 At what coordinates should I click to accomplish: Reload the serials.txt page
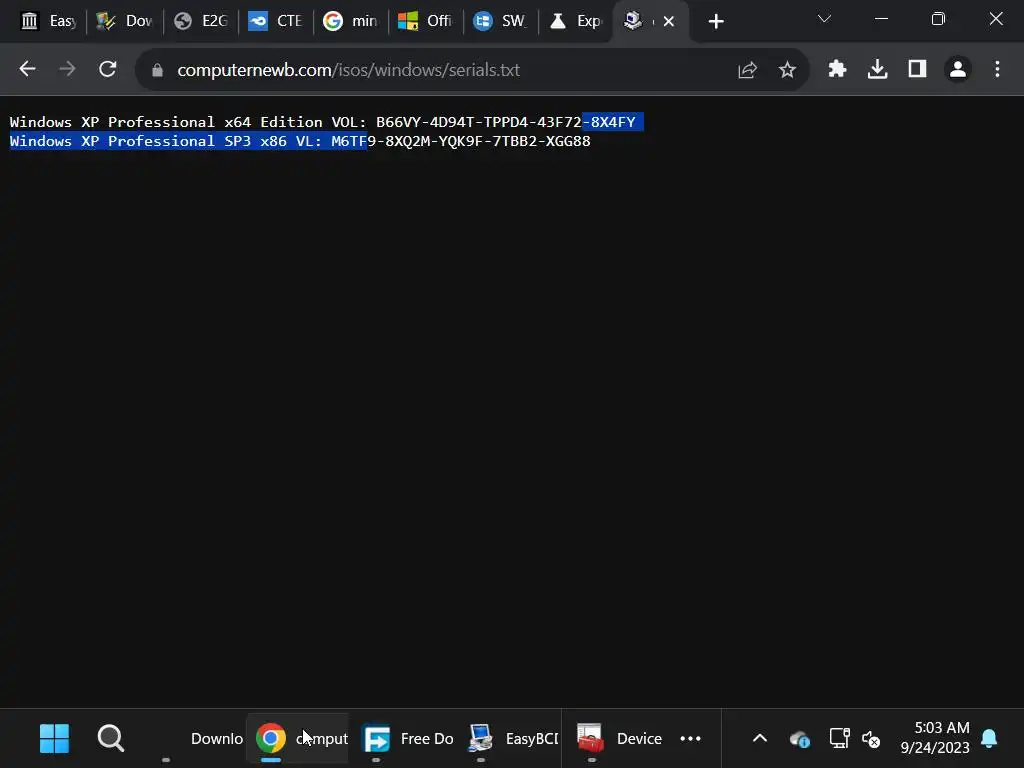click(108, 69)
